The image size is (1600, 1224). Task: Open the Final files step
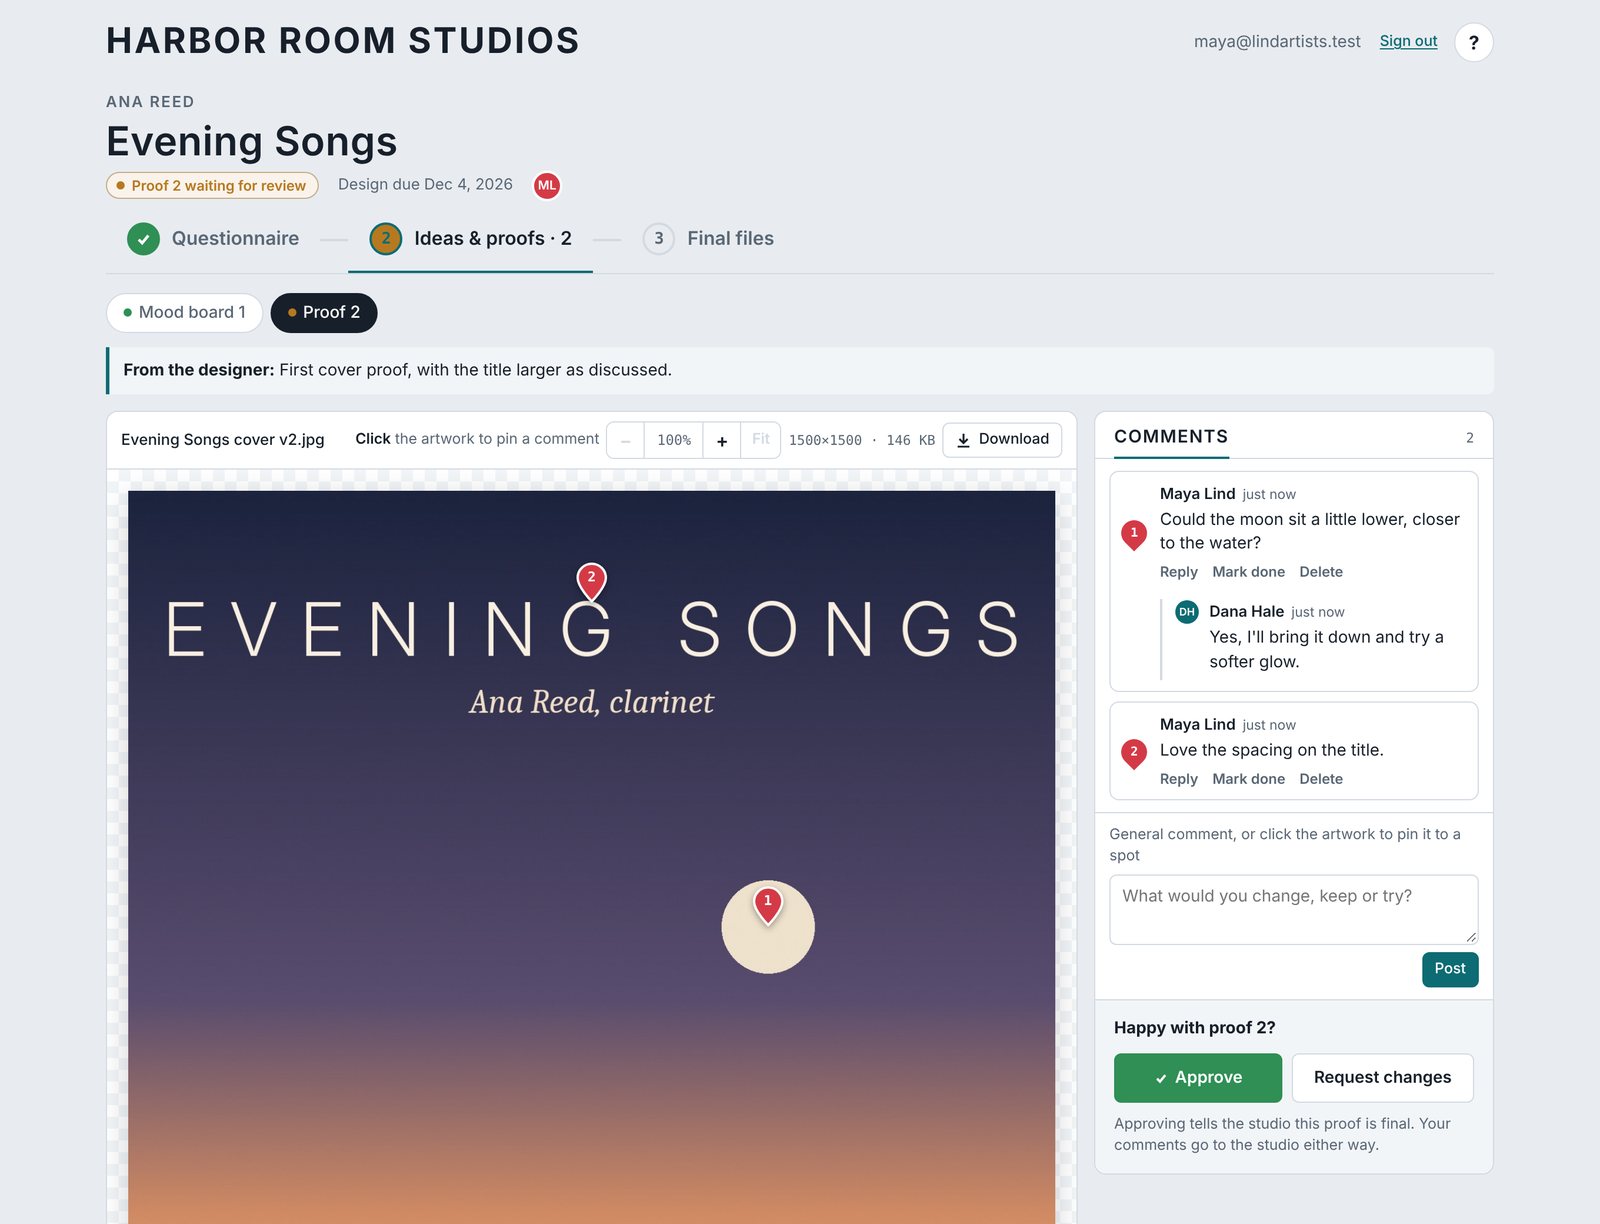[x=708, y=239]
